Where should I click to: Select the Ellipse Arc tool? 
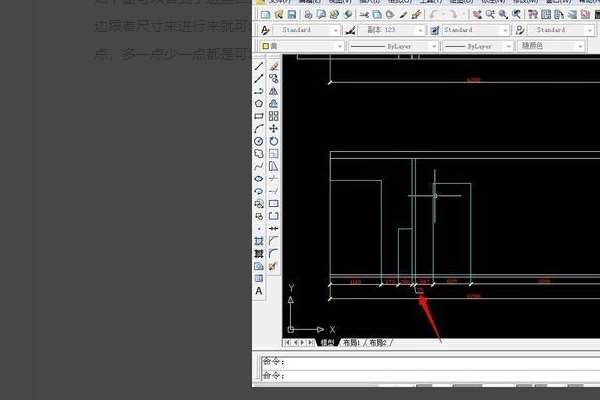[x=259, y=191]
